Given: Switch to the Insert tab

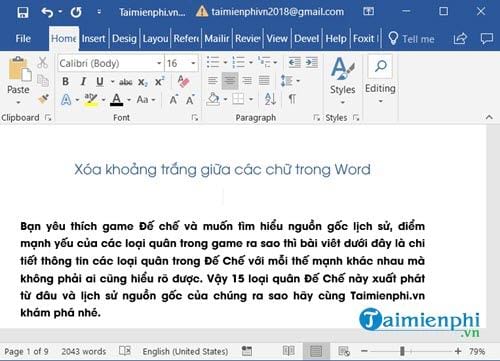Looking at the screenshot, I should [94, 39].
